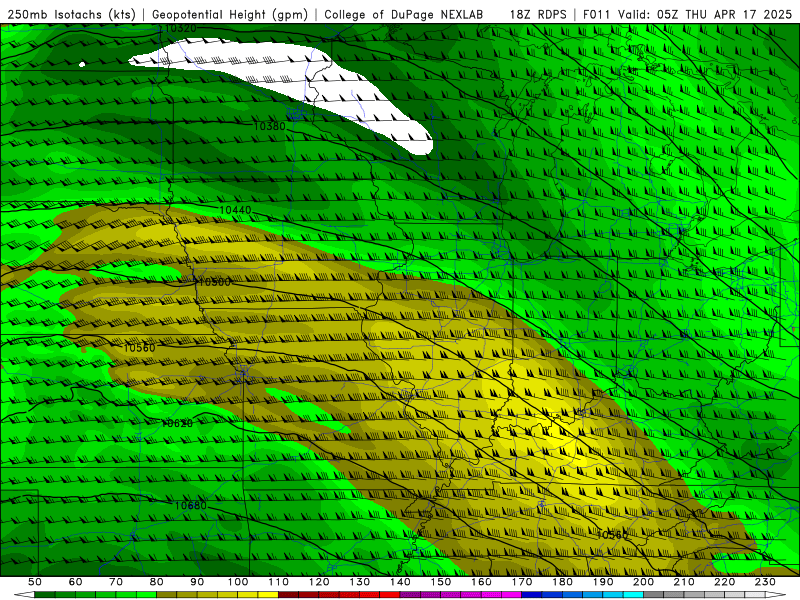
Task: Click the darkest blue swatch starting at 170
Action: pyautogui.click(x=532, y=595)
